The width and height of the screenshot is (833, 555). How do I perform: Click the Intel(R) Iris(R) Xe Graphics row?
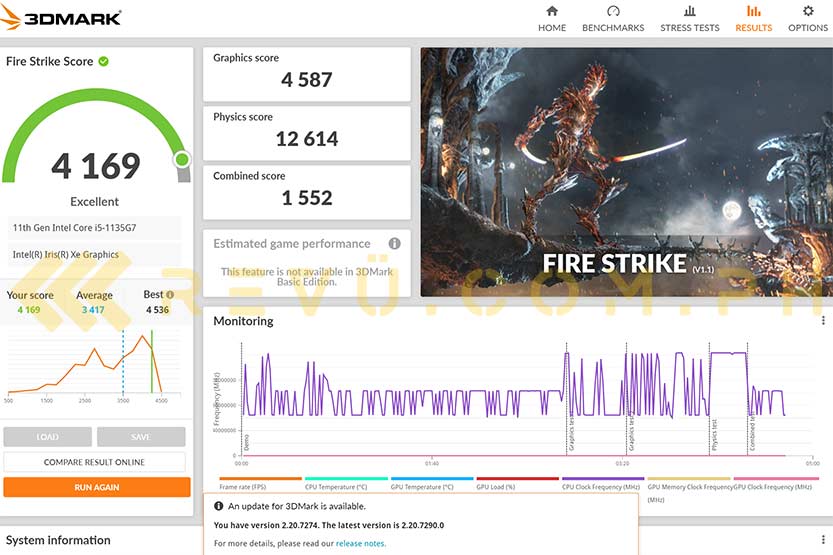94,254
